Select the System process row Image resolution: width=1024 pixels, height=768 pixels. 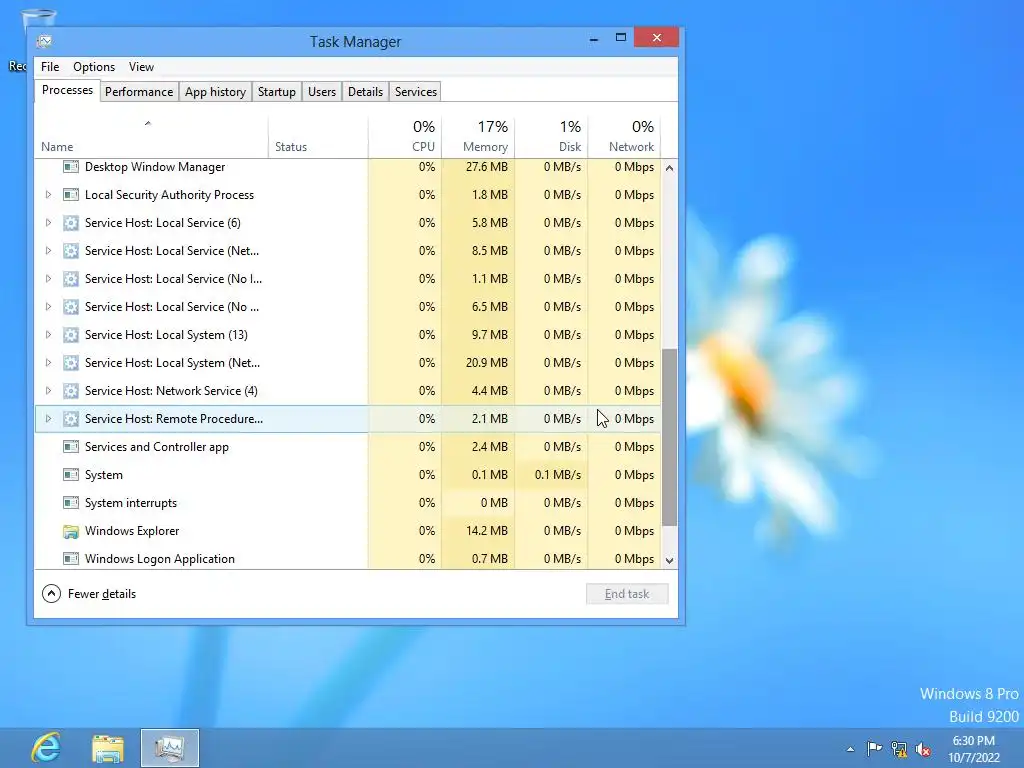click(347, 475)
